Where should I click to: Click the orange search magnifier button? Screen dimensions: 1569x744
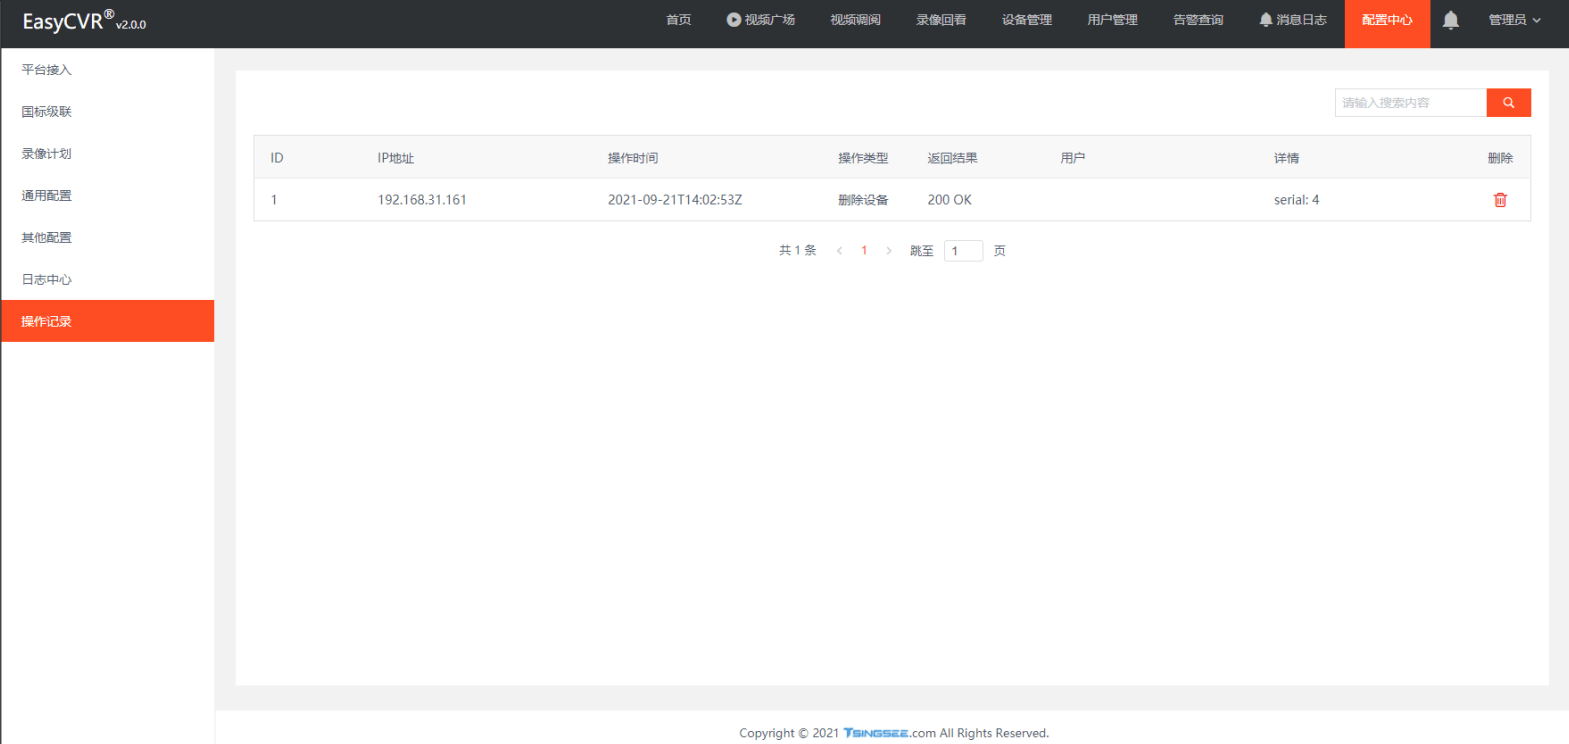tap(1508, 103)
